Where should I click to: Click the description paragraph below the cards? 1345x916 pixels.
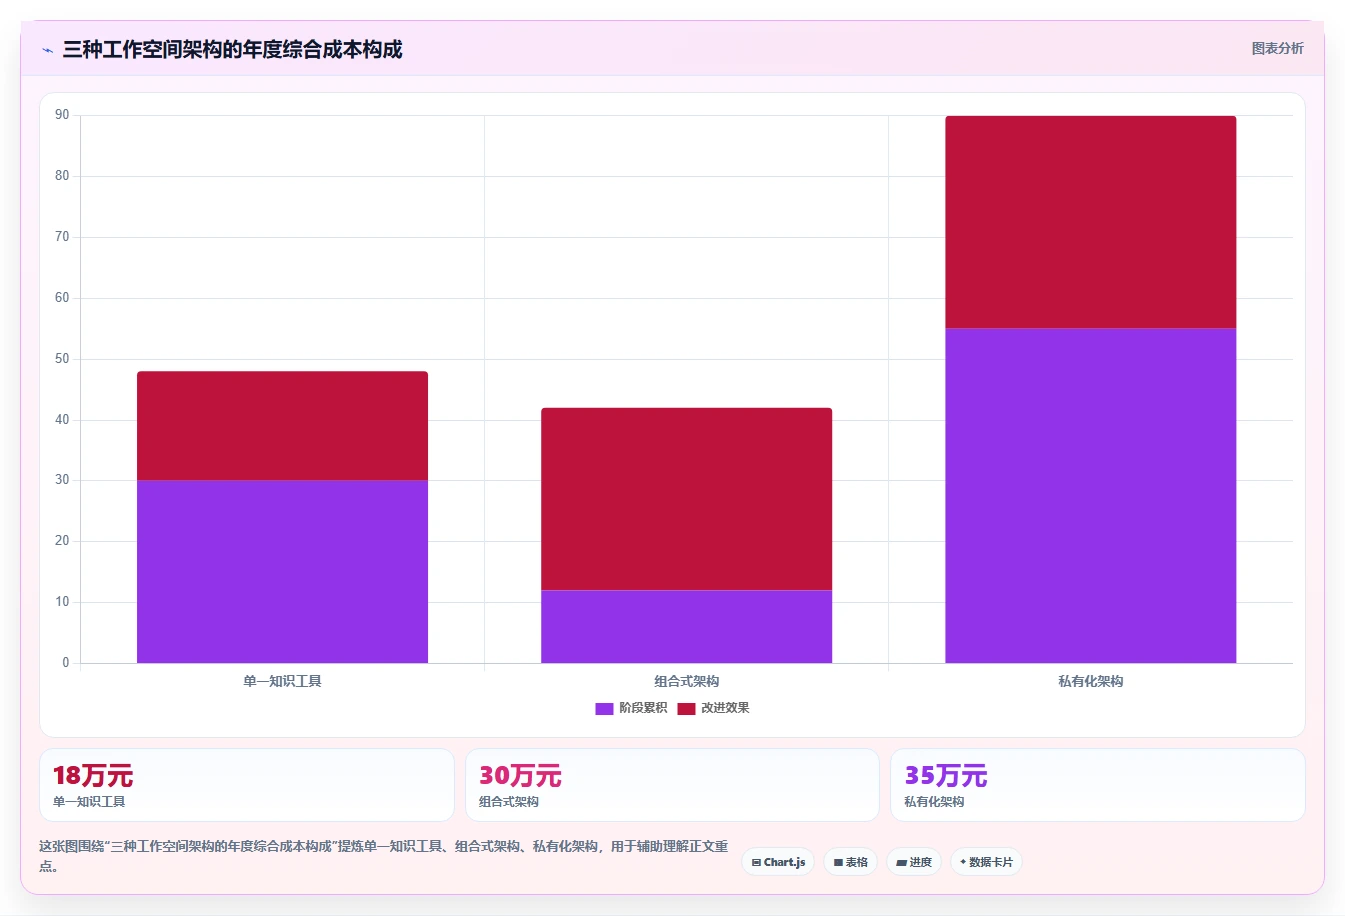(384, 856)
